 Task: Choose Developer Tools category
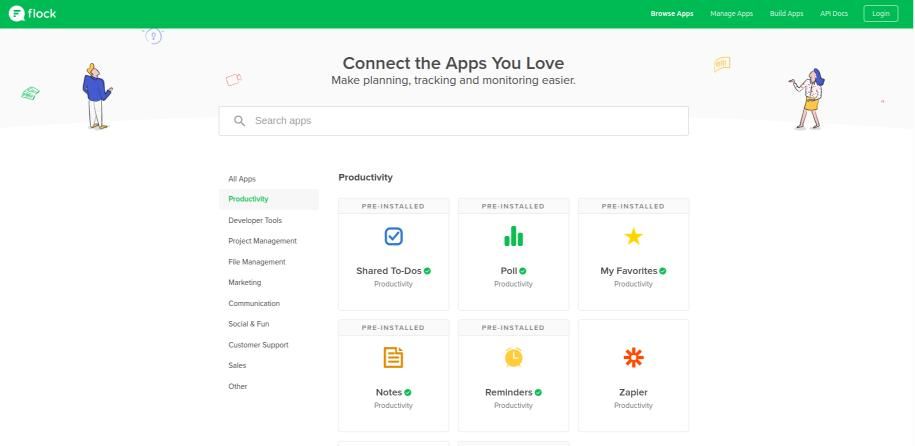point(255,220)
